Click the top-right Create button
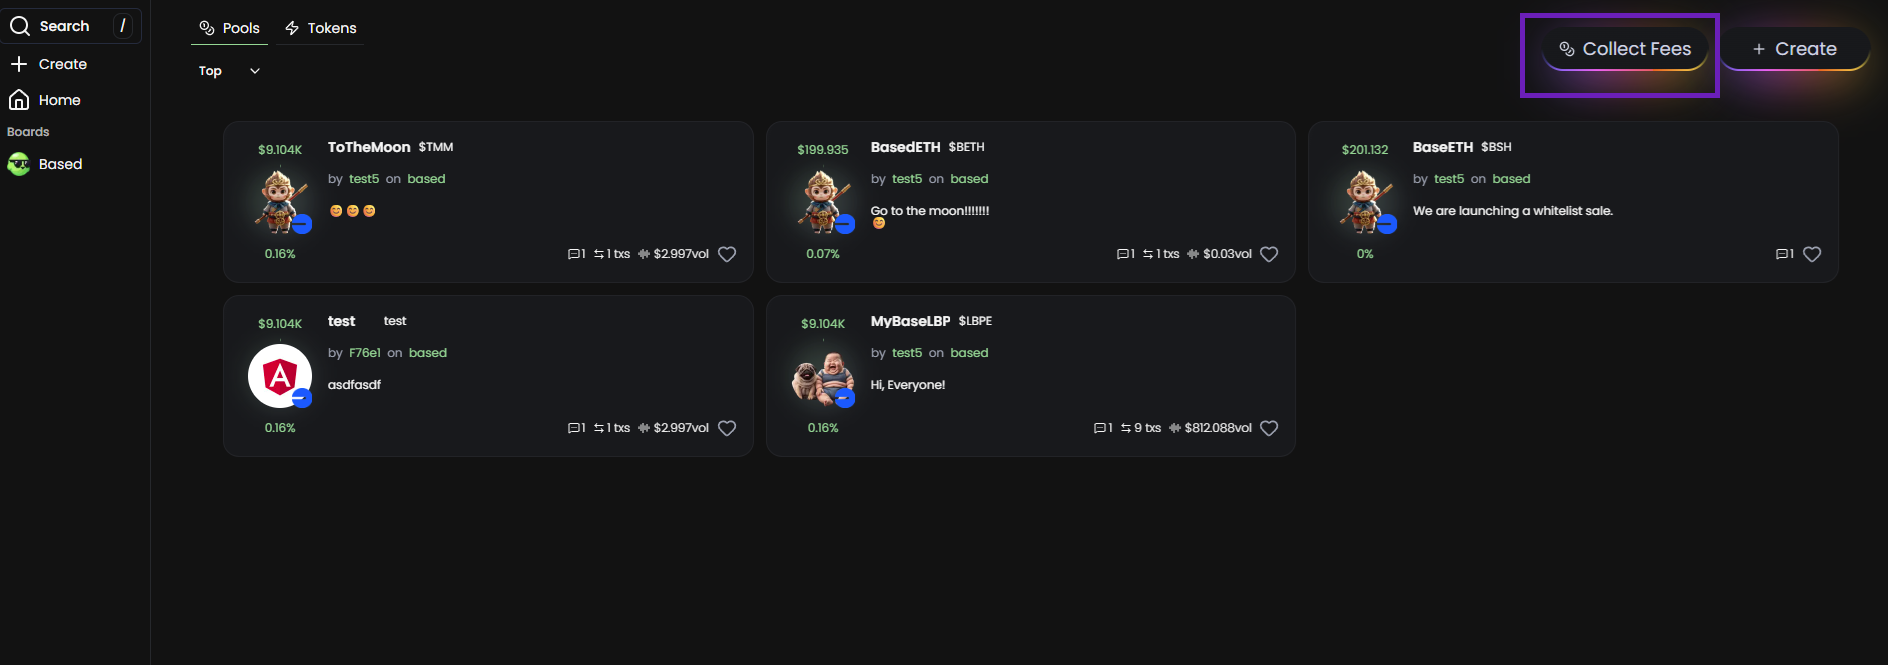Viewport: 1888px width, 665px height. pos(1795,49)
